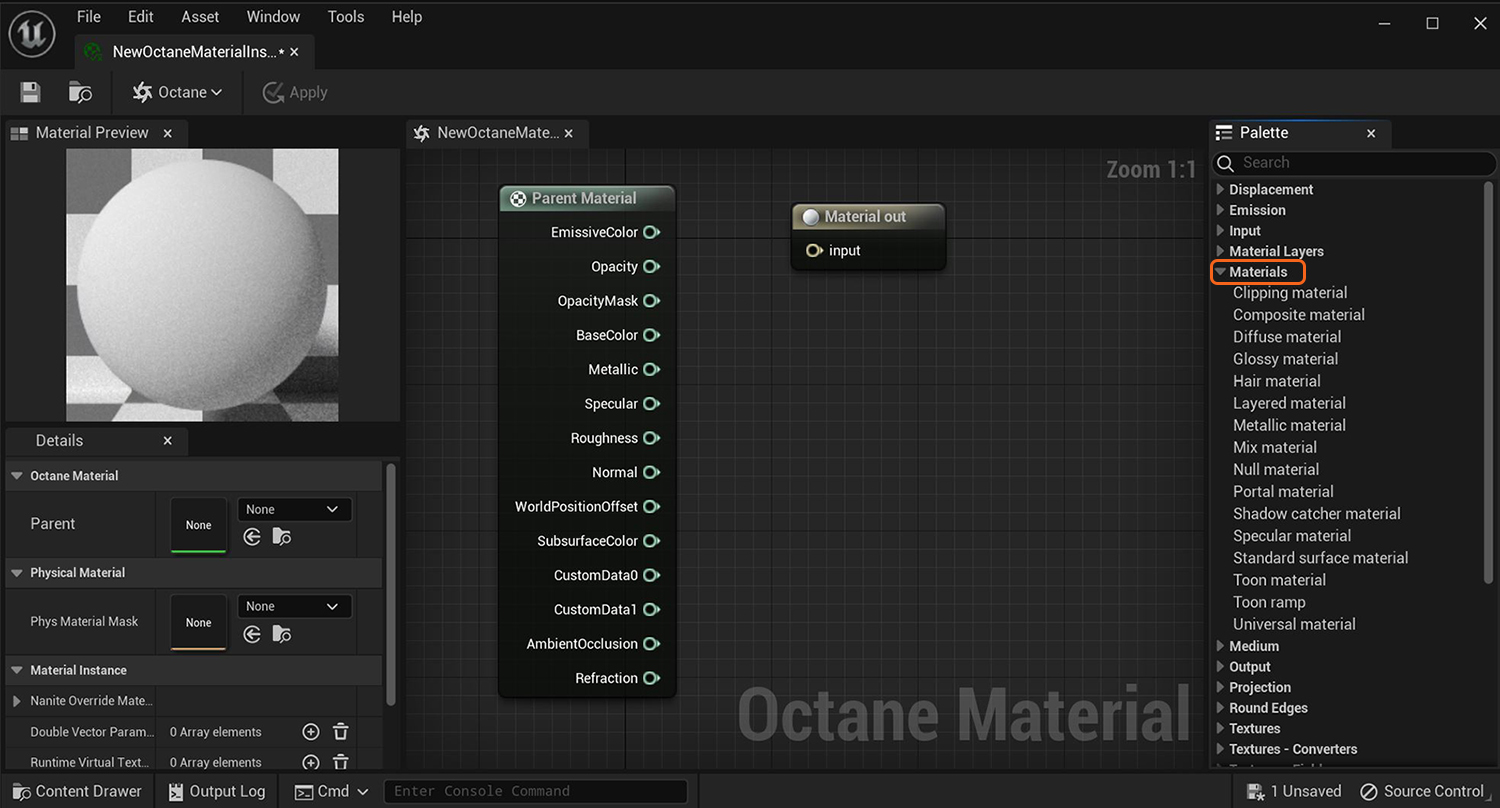Viewport: 1500px width, 808px height.
Task: Browse to Parent asset in Content Browser icon
Action: click(282, 537)
